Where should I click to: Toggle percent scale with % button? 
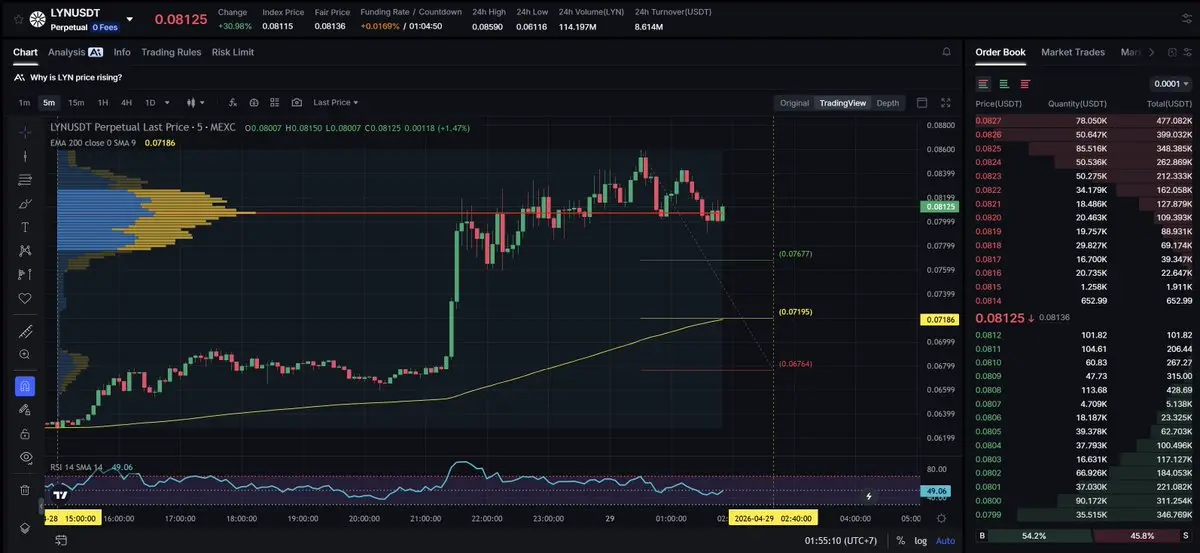(900, 541)
